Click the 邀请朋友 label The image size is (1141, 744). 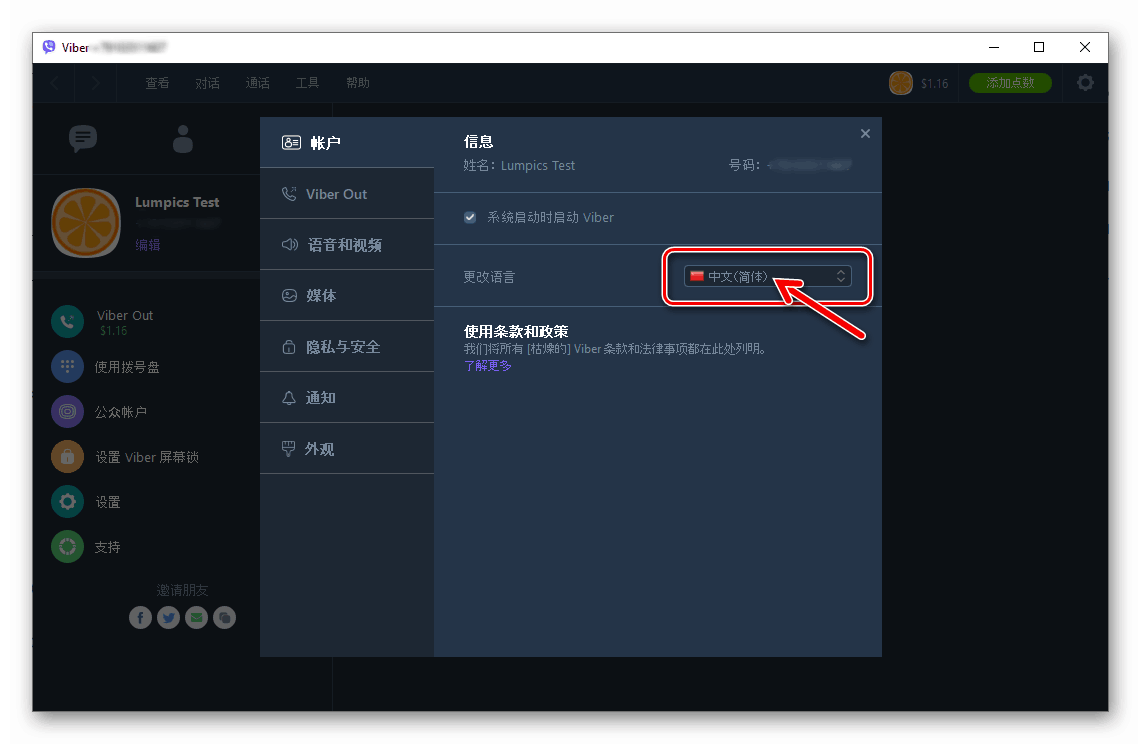click(182, 590)
